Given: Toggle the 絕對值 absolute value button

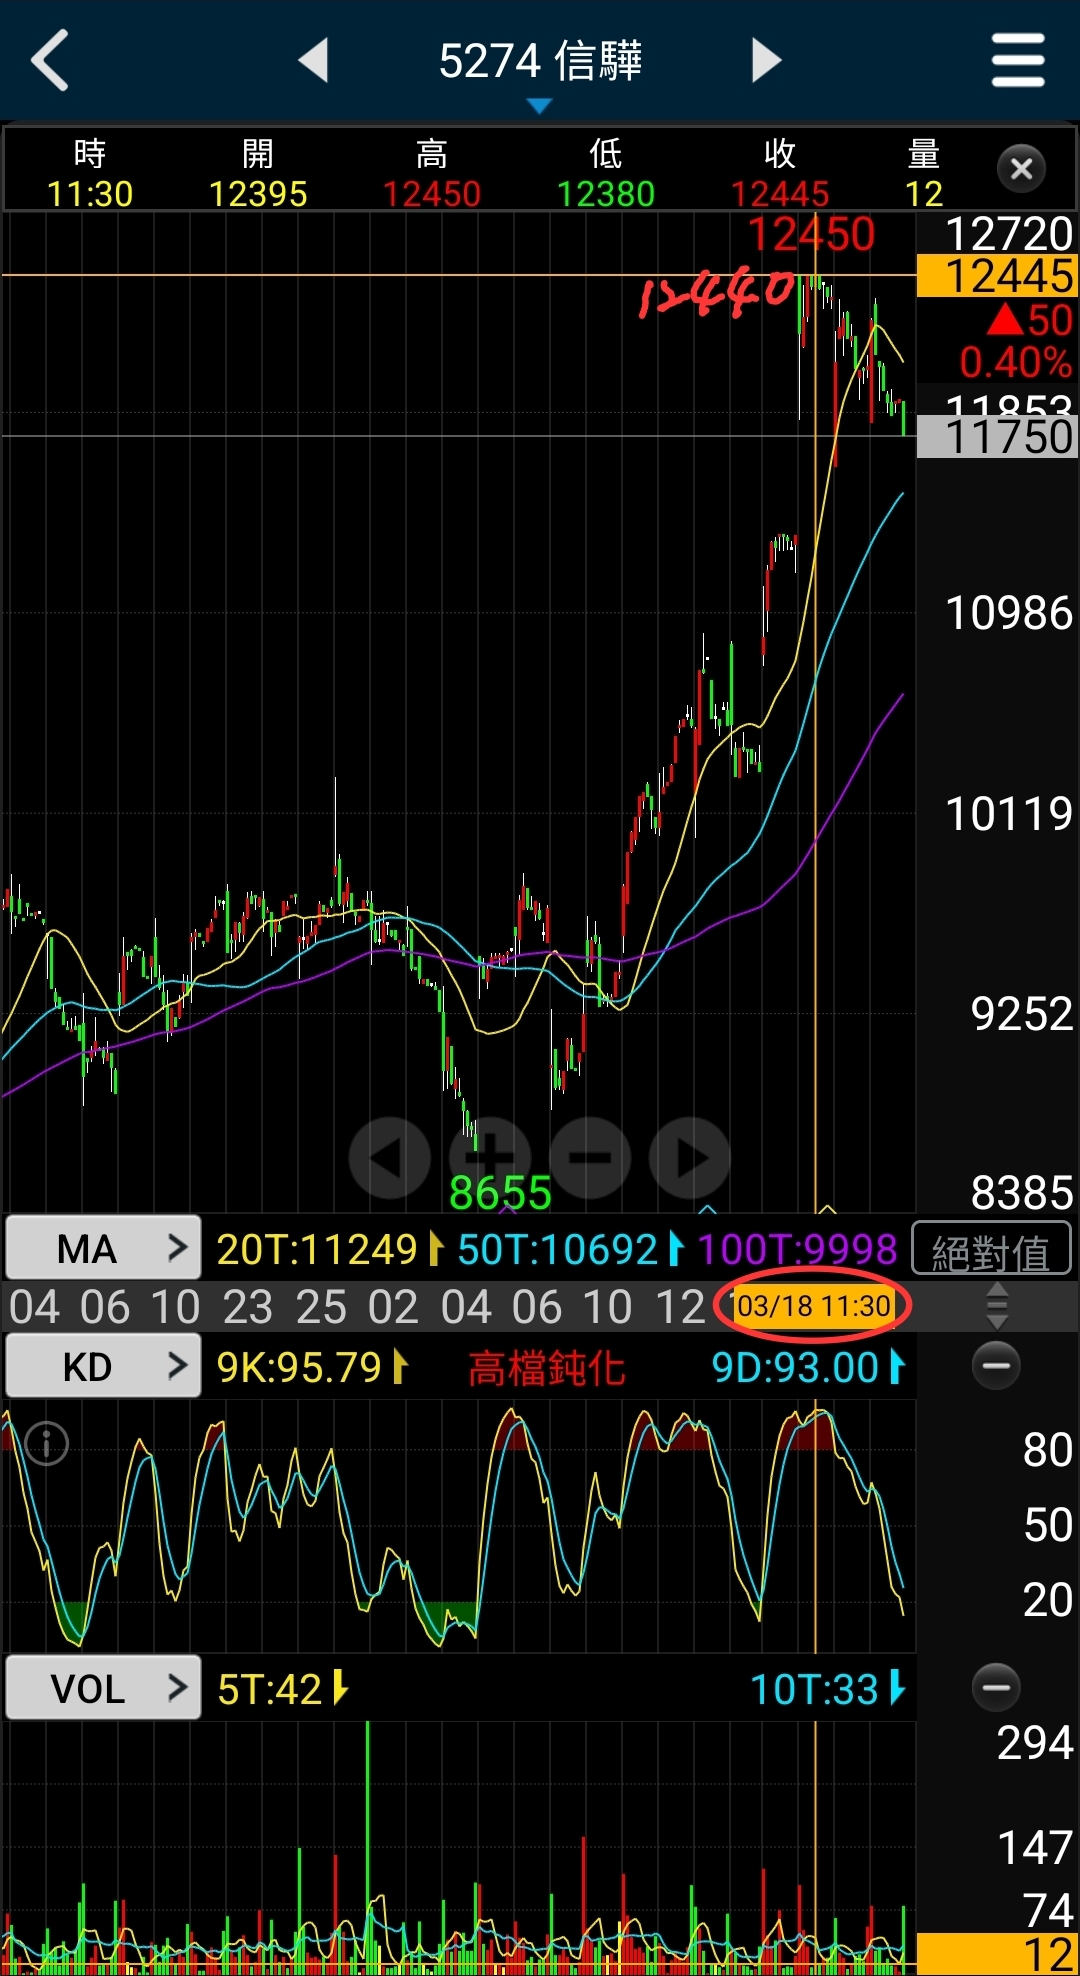Looking at the screenshot, I should [x=991, y=1250].
